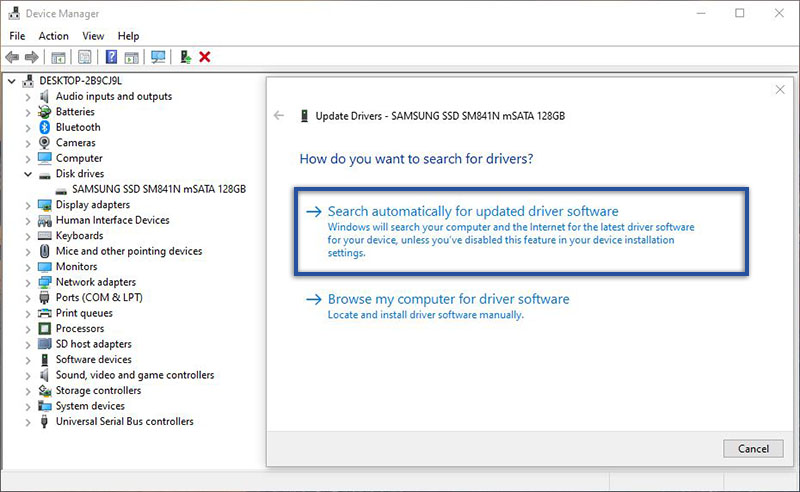The image size is (800, 492).
Task: Click the Batteries icon
Action: (45, 111)
